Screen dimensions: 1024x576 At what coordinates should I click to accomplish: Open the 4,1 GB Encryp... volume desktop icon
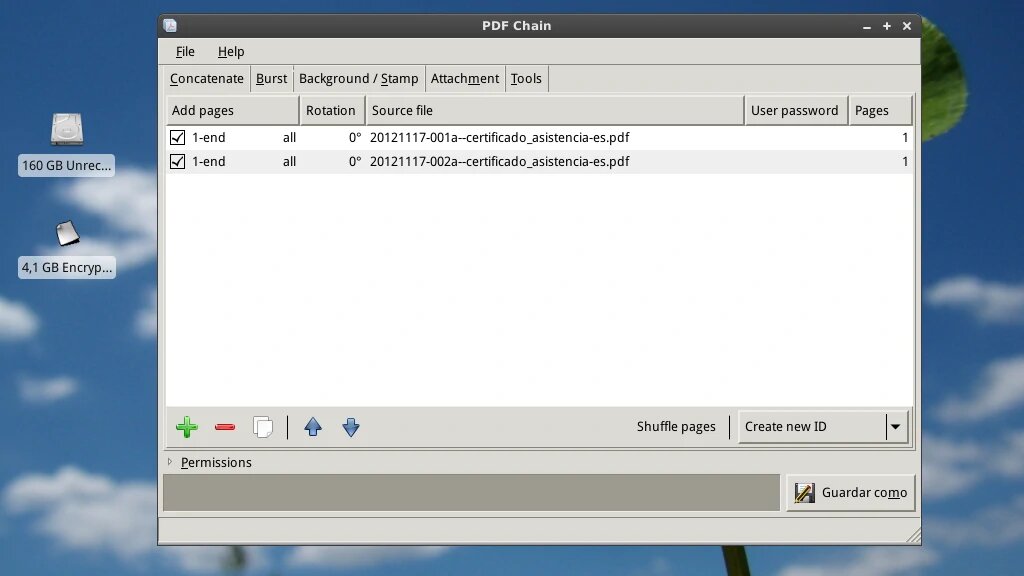coord(67,233)
